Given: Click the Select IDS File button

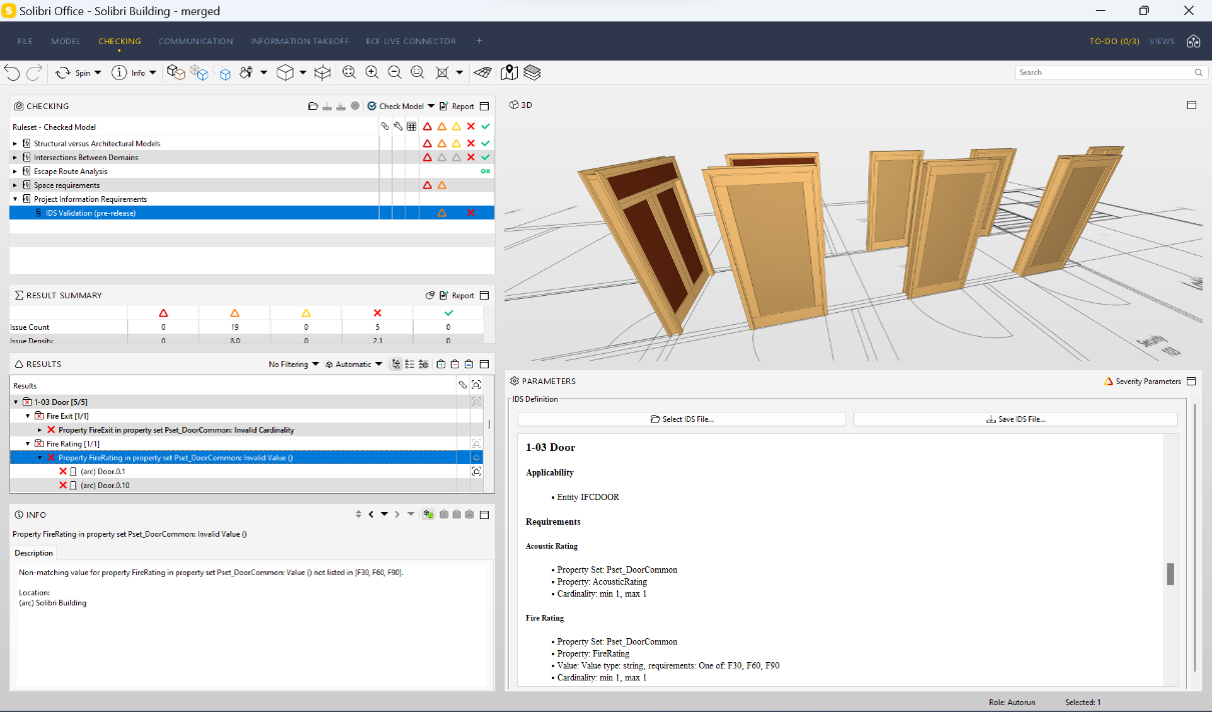Looking at the screenshot, I should coord(682,419).
